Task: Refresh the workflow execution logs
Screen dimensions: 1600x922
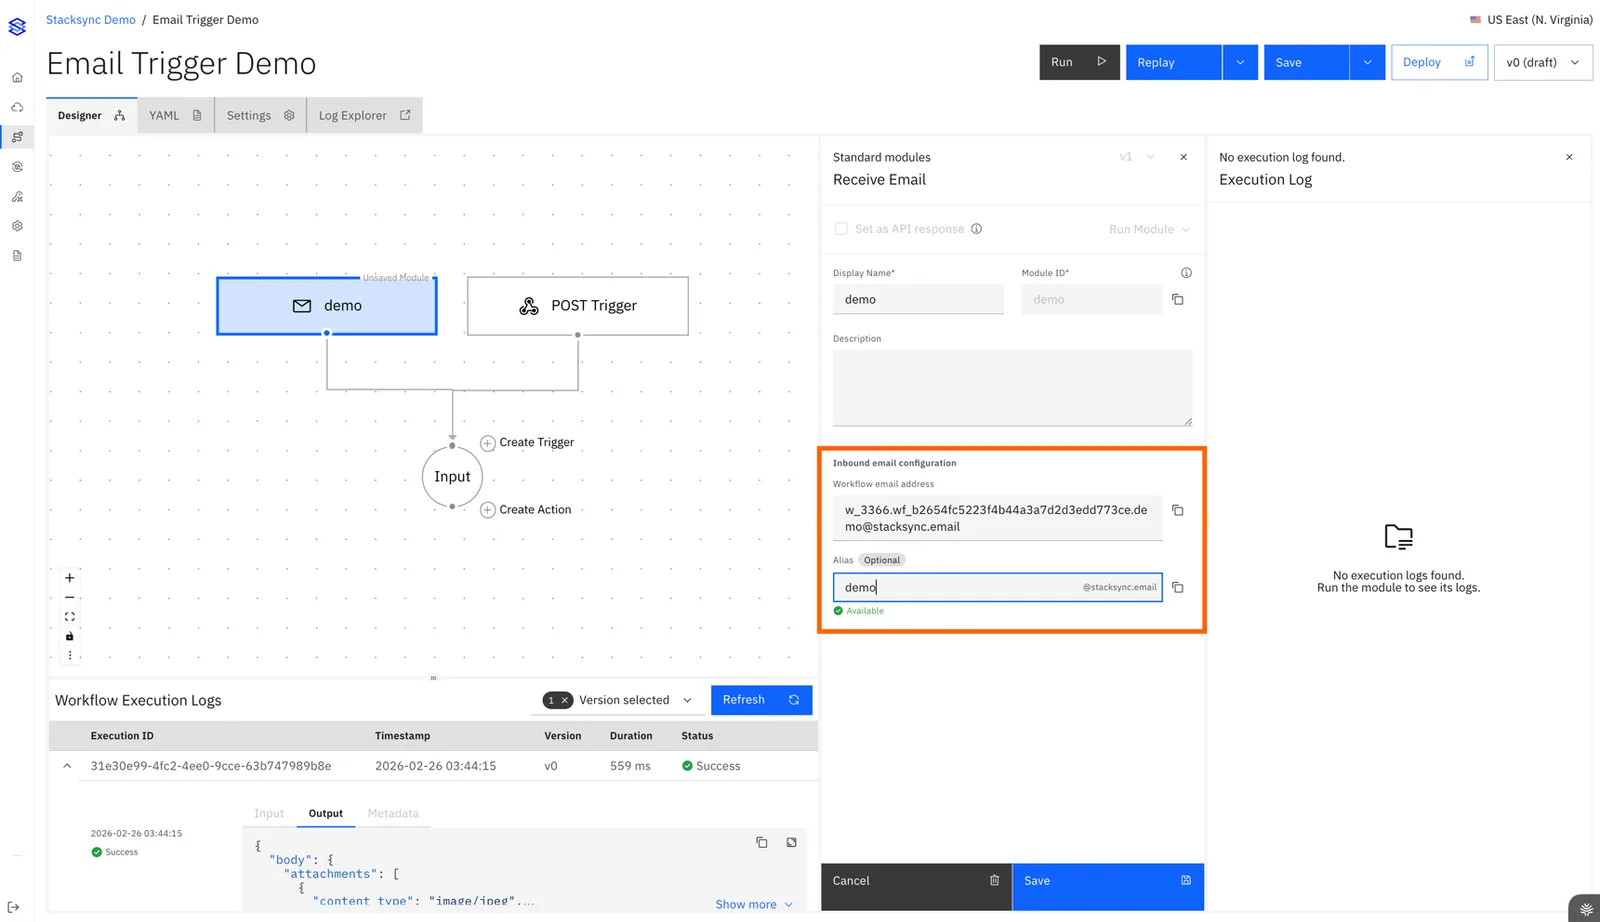Action: (x=761, y=700)
